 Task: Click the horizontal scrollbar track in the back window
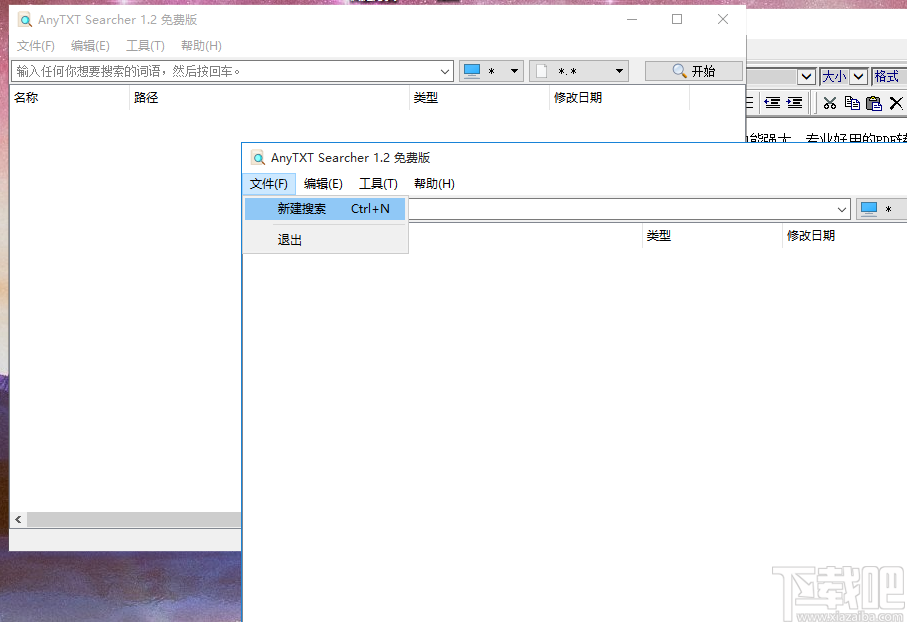(x=134, y=520)
